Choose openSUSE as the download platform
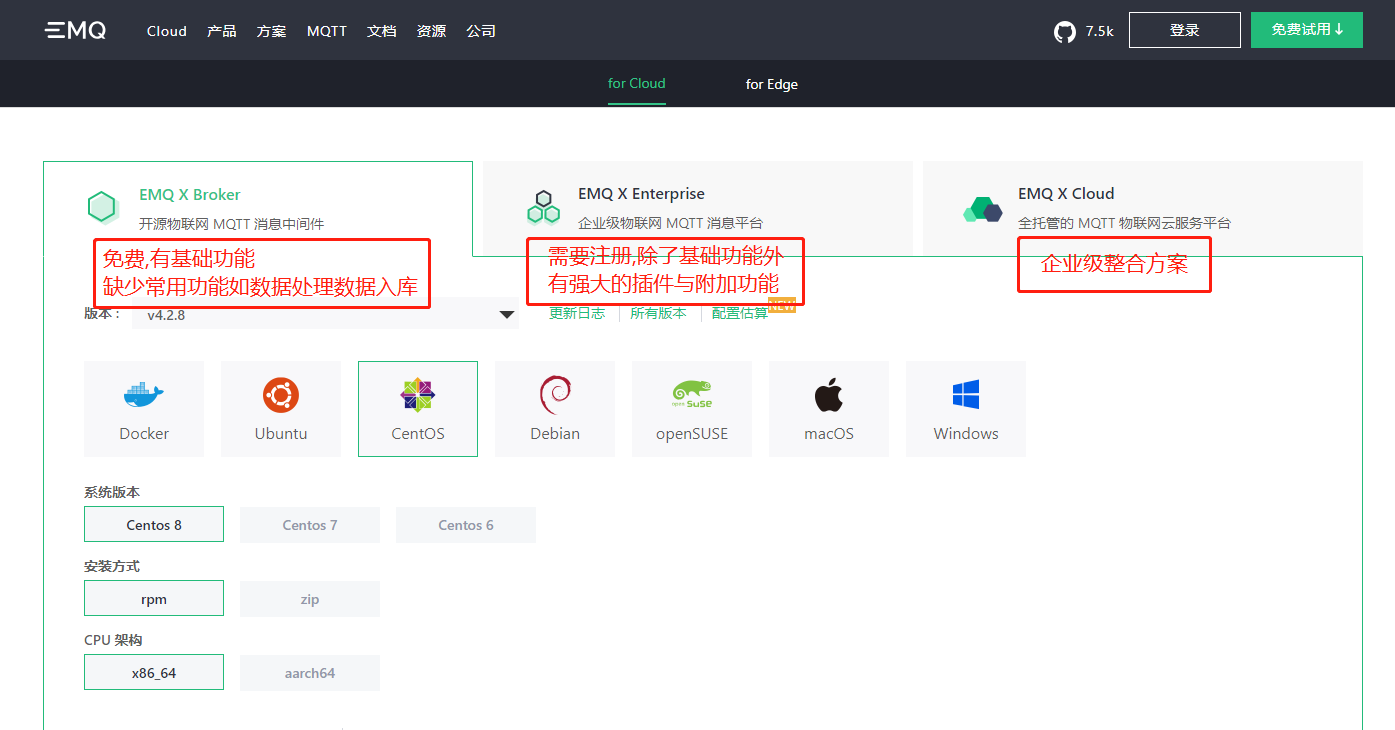The width and height of the screenshot is (1395, 730). tap(691, 408)
